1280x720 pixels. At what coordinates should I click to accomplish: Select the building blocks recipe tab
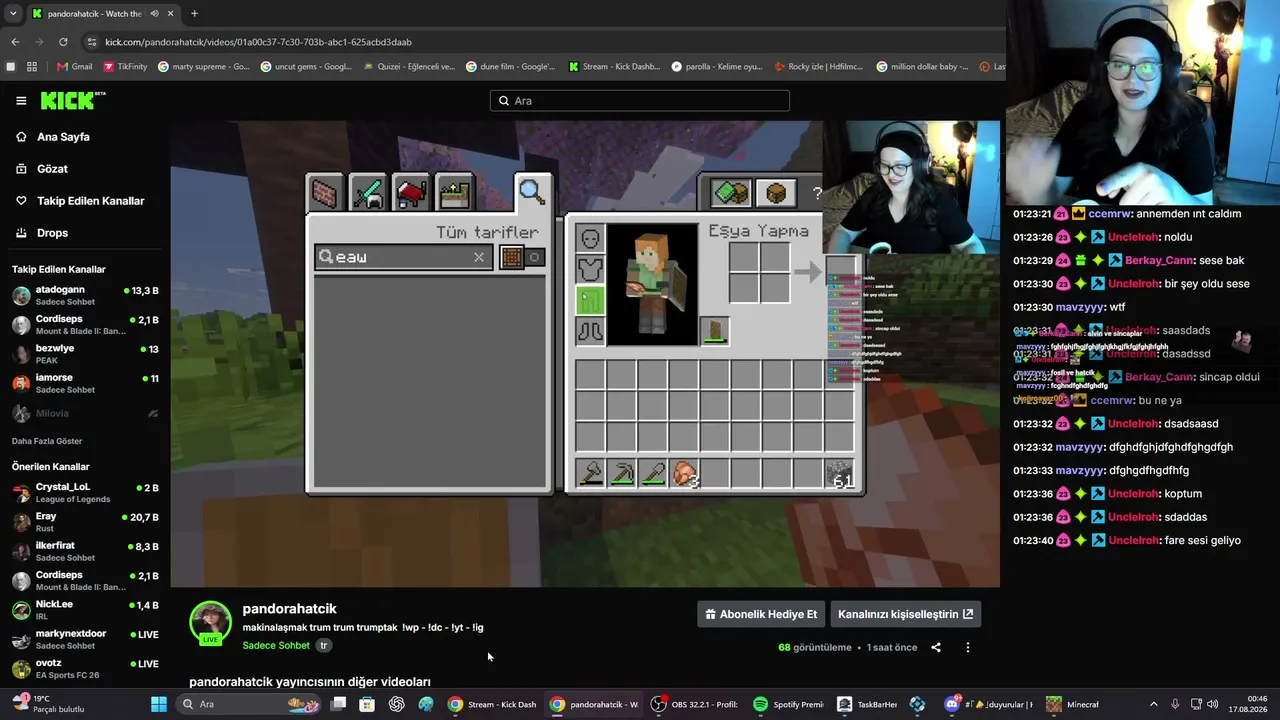coord(325,193)
